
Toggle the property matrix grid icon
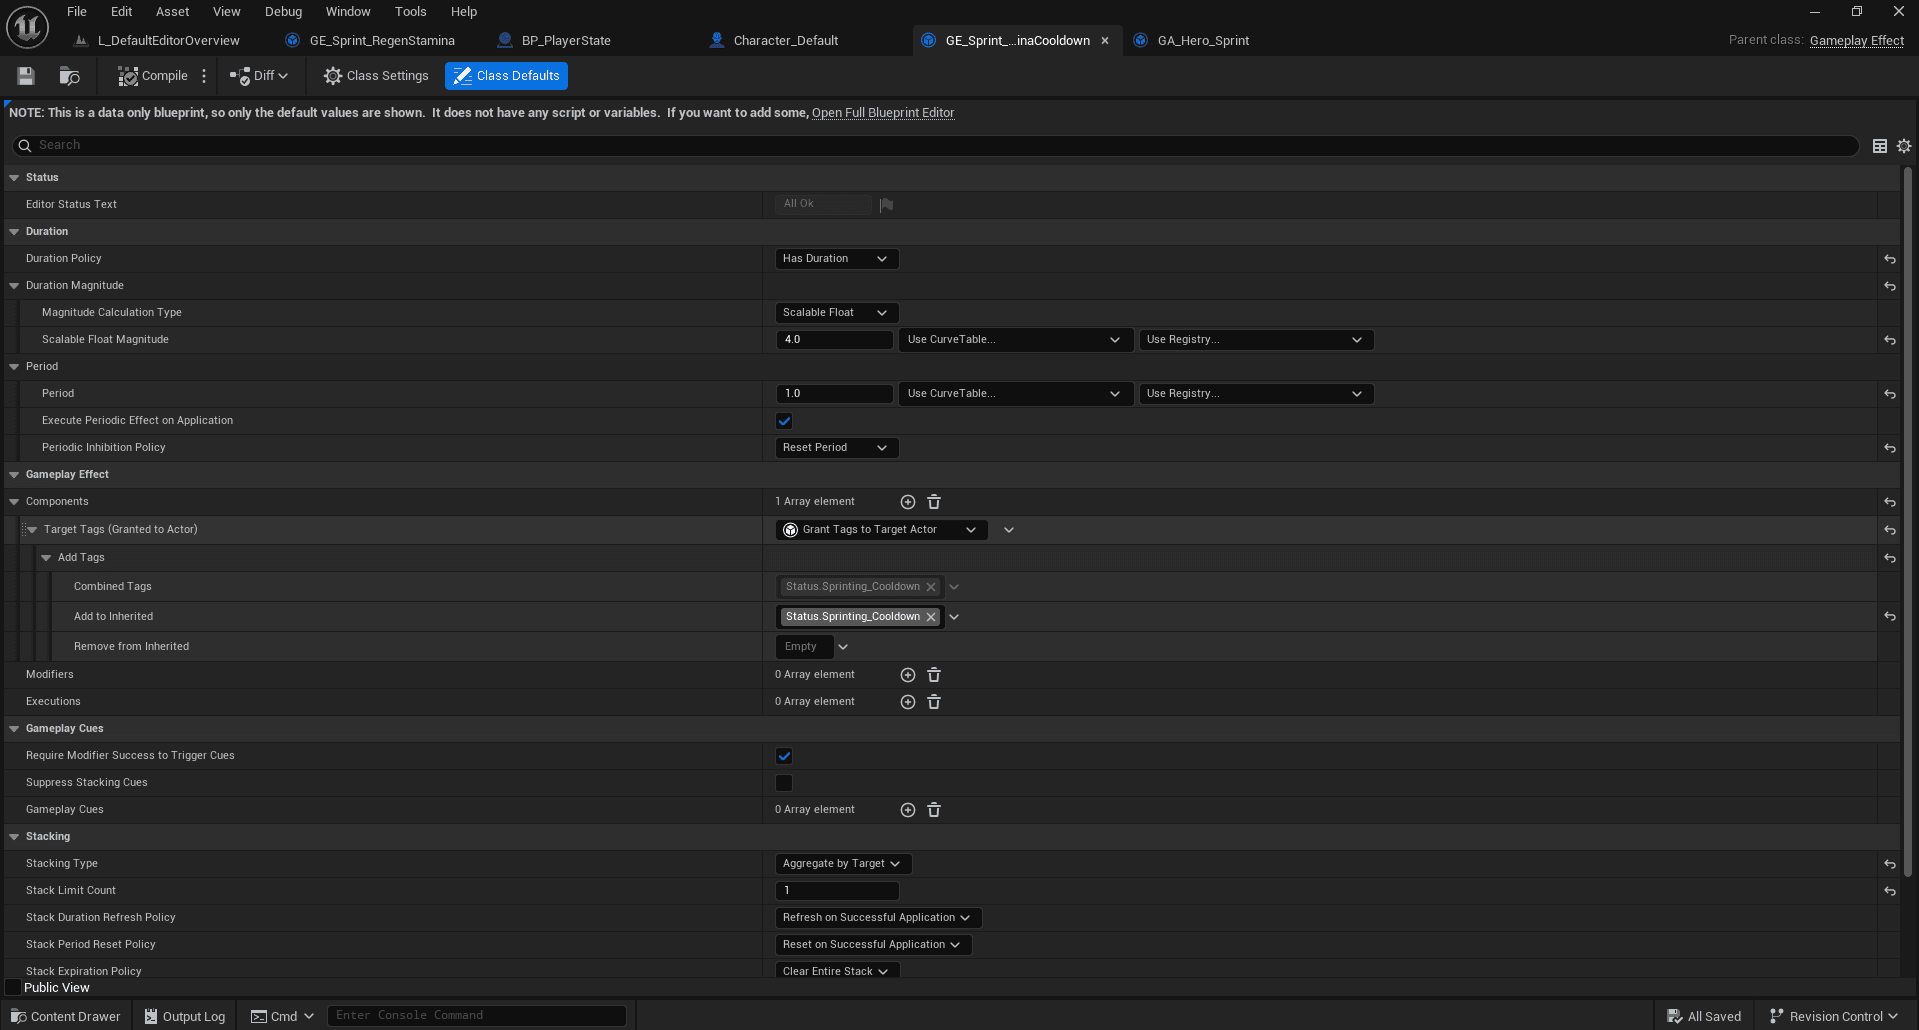tap(1879, 146)
